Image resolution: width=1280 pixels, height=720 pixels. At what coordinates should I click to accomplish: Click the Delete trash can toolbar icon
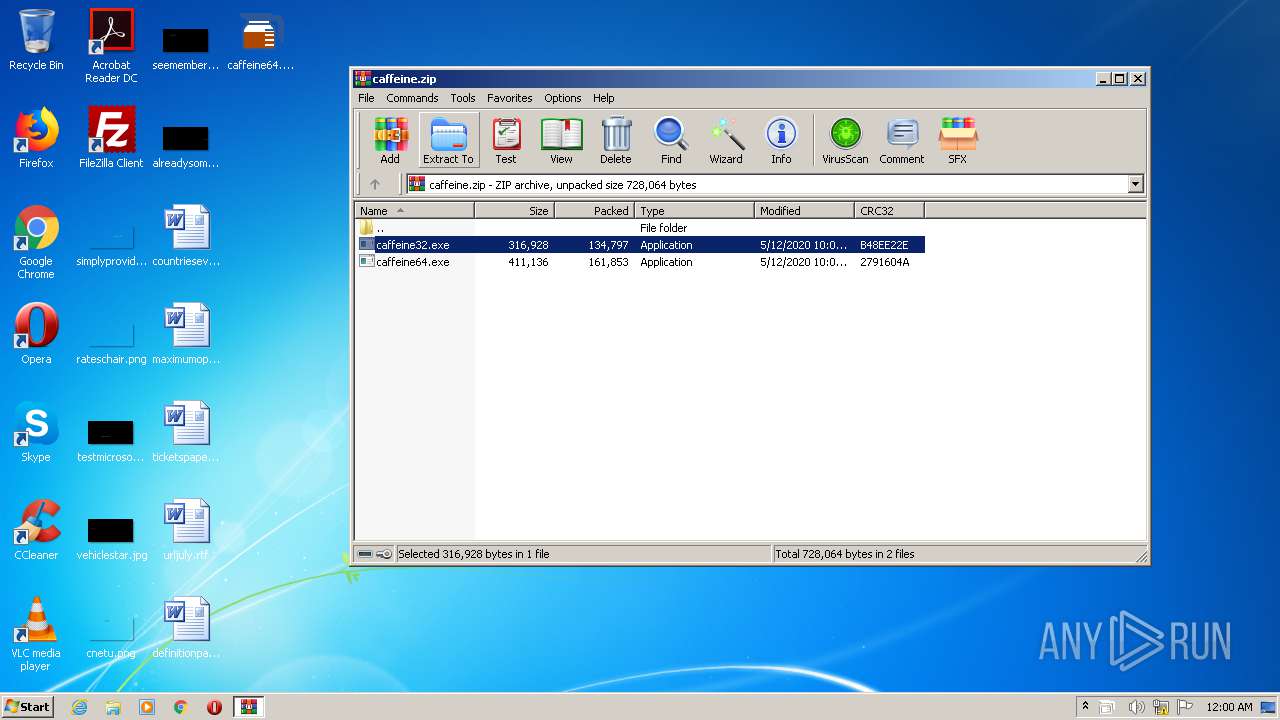[616, 140]
